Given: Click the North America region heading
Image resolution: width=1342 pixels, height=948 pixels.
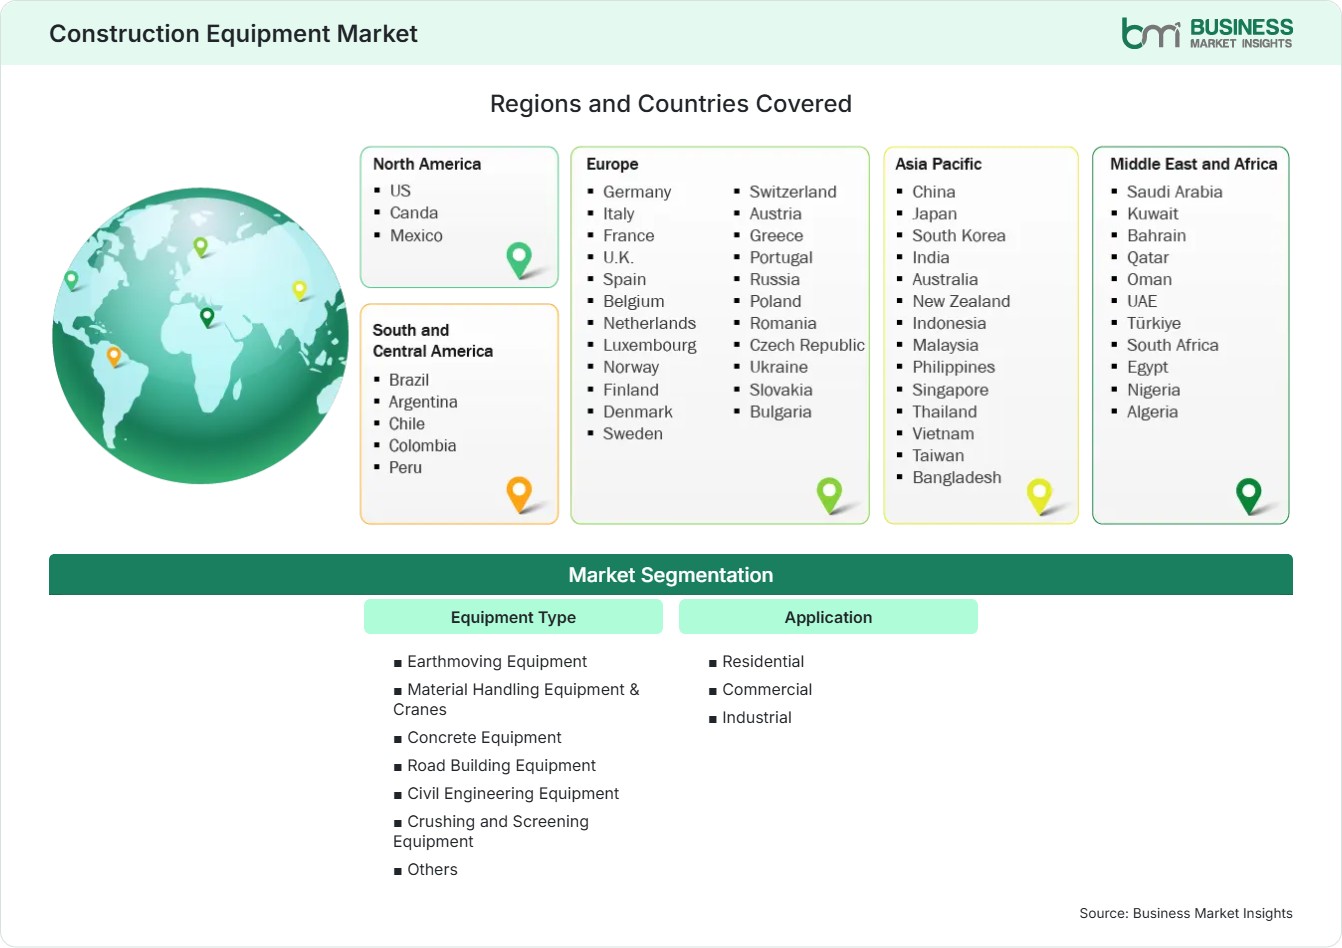Looking at the screenshot, I should pyautogui.click(x=427, y=164).
